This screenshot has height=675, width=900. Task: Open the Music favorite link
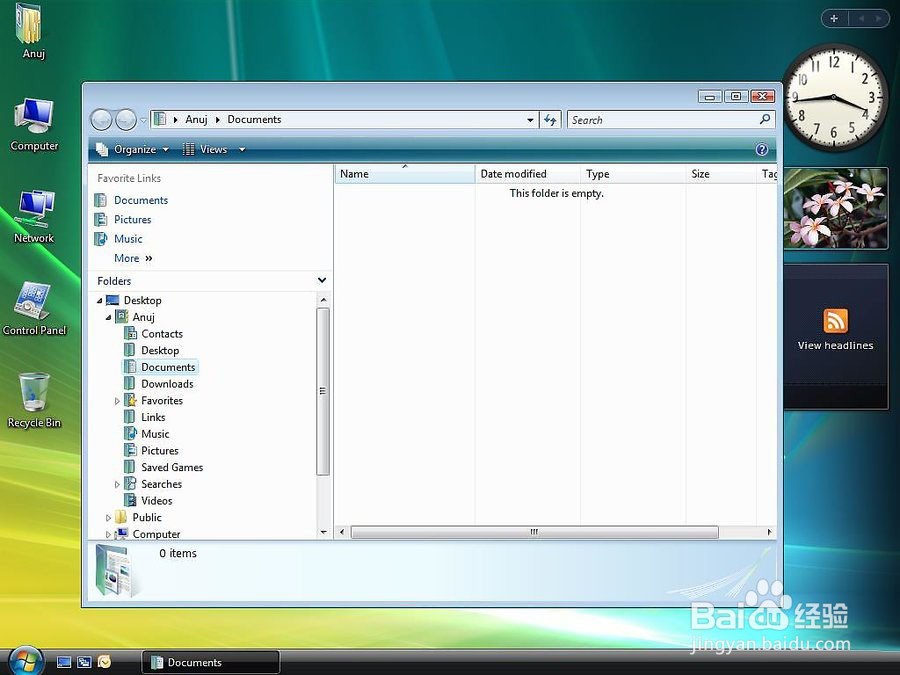click(128, 239)
